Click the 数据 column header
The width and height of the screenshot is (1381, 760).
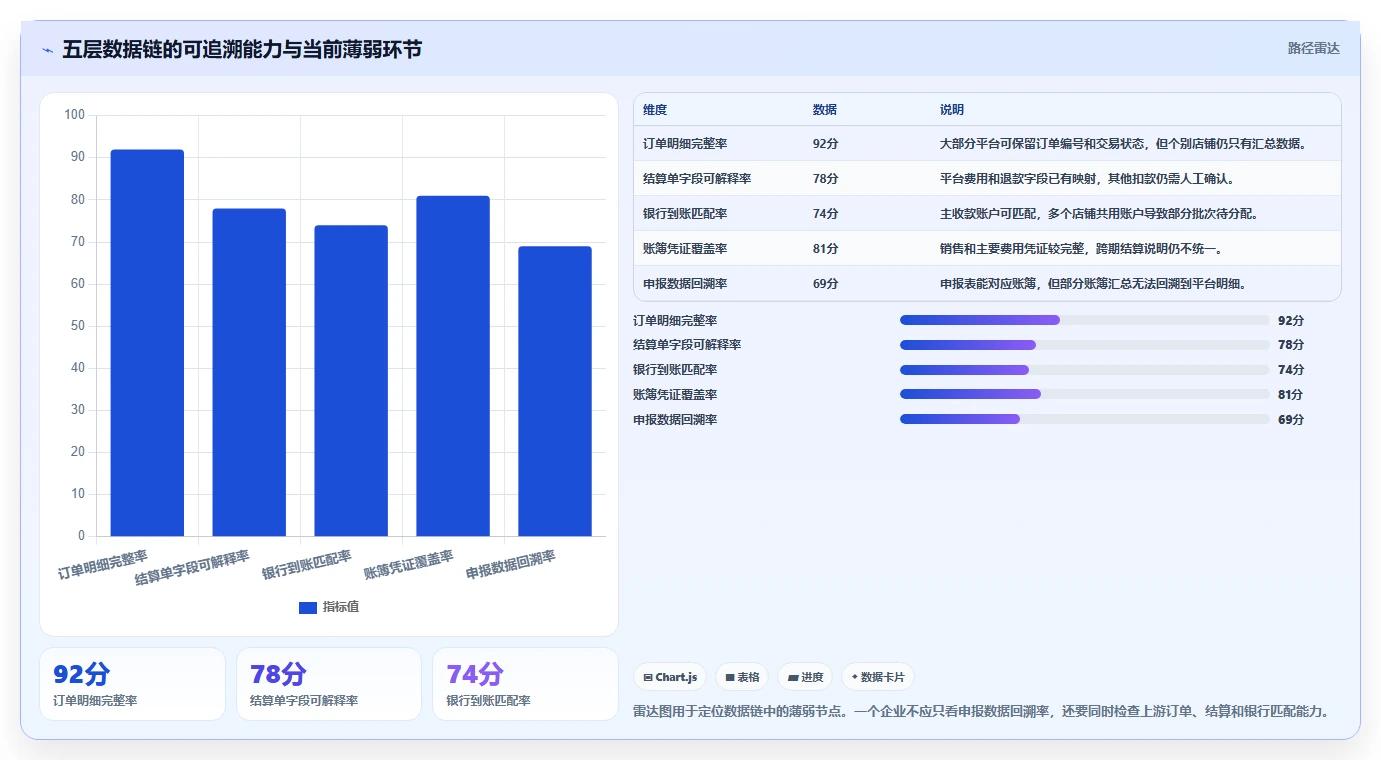825,110
